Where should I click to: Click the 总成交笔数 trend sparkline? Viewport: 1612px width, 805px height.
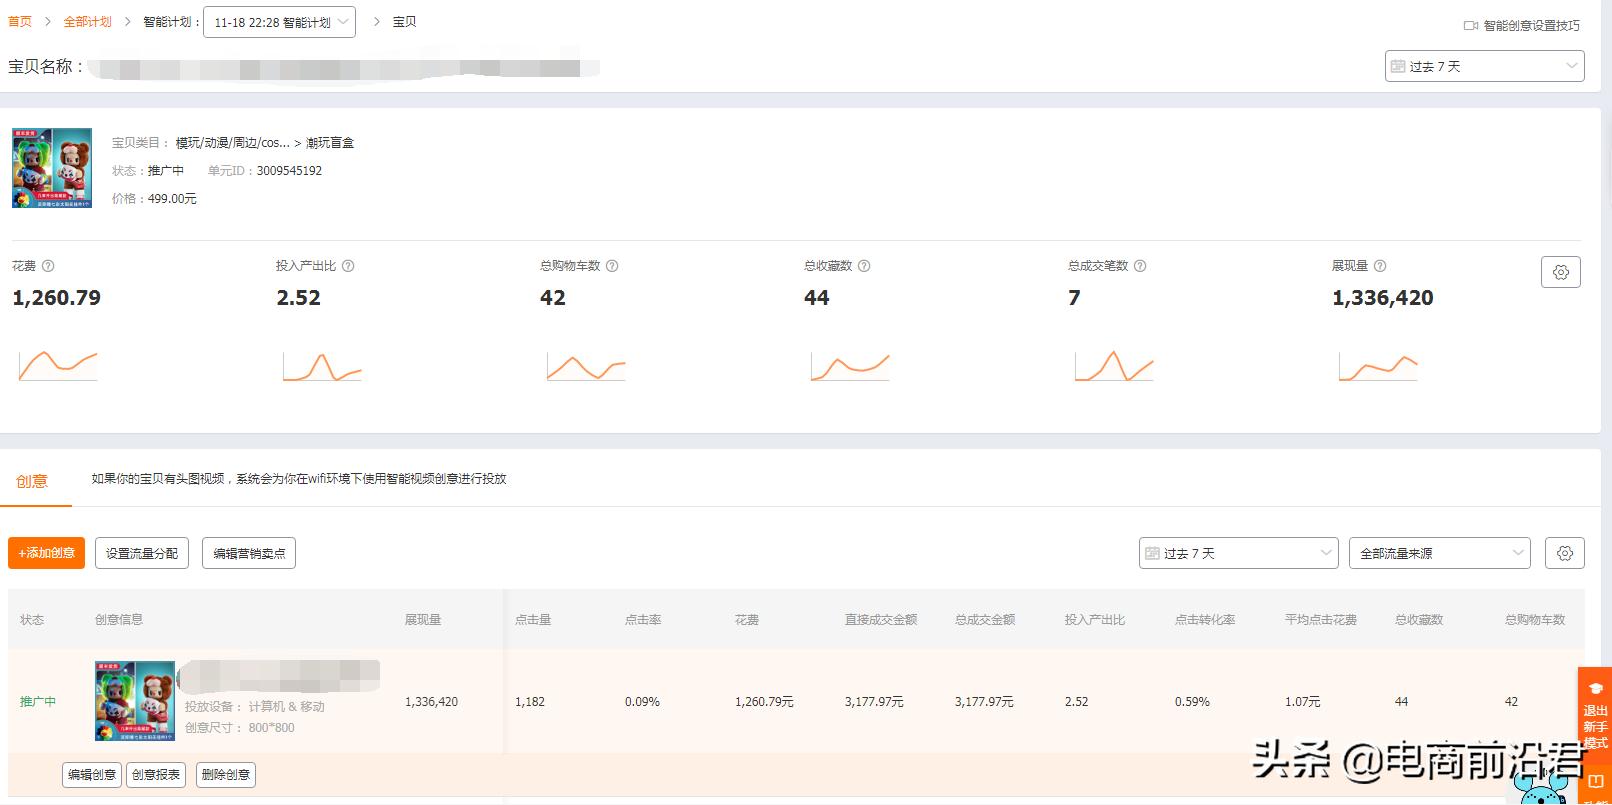tap(1114, 365)
